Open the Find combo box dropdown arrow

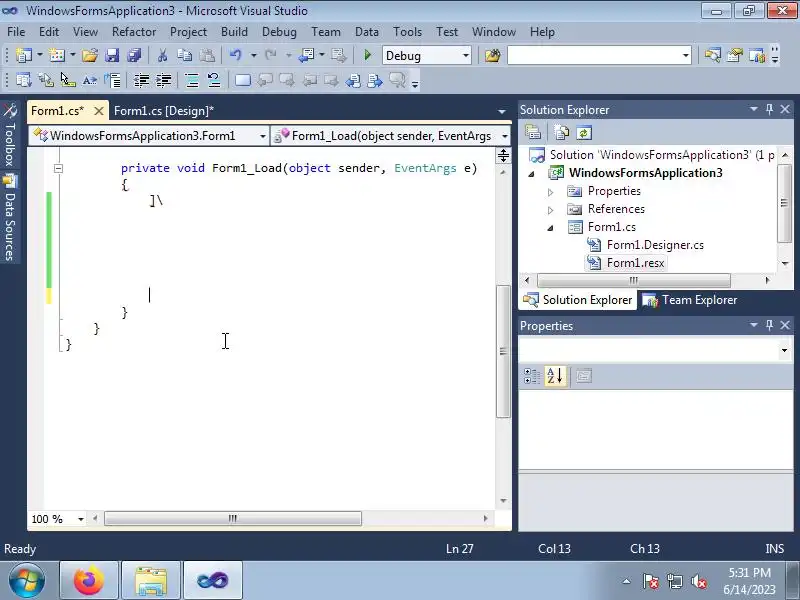point(685,56)
